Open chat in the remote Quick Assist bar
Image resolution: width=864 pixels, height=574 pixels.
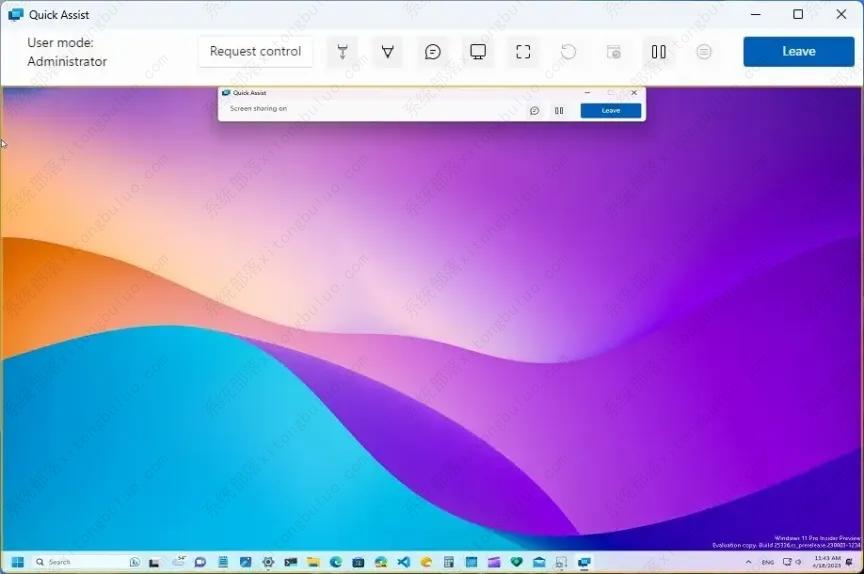click(x=534, y=111)
